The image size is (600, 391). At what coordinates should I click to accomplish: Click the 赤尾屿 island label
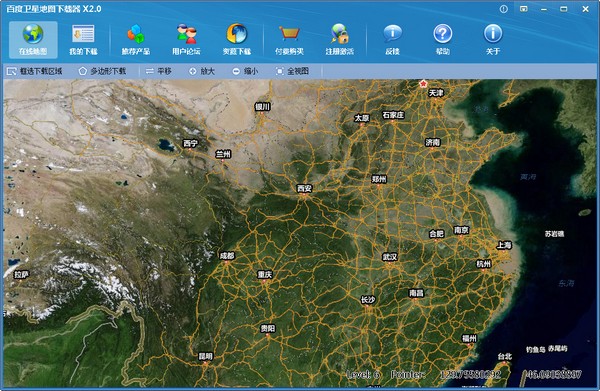pos(558,349)
